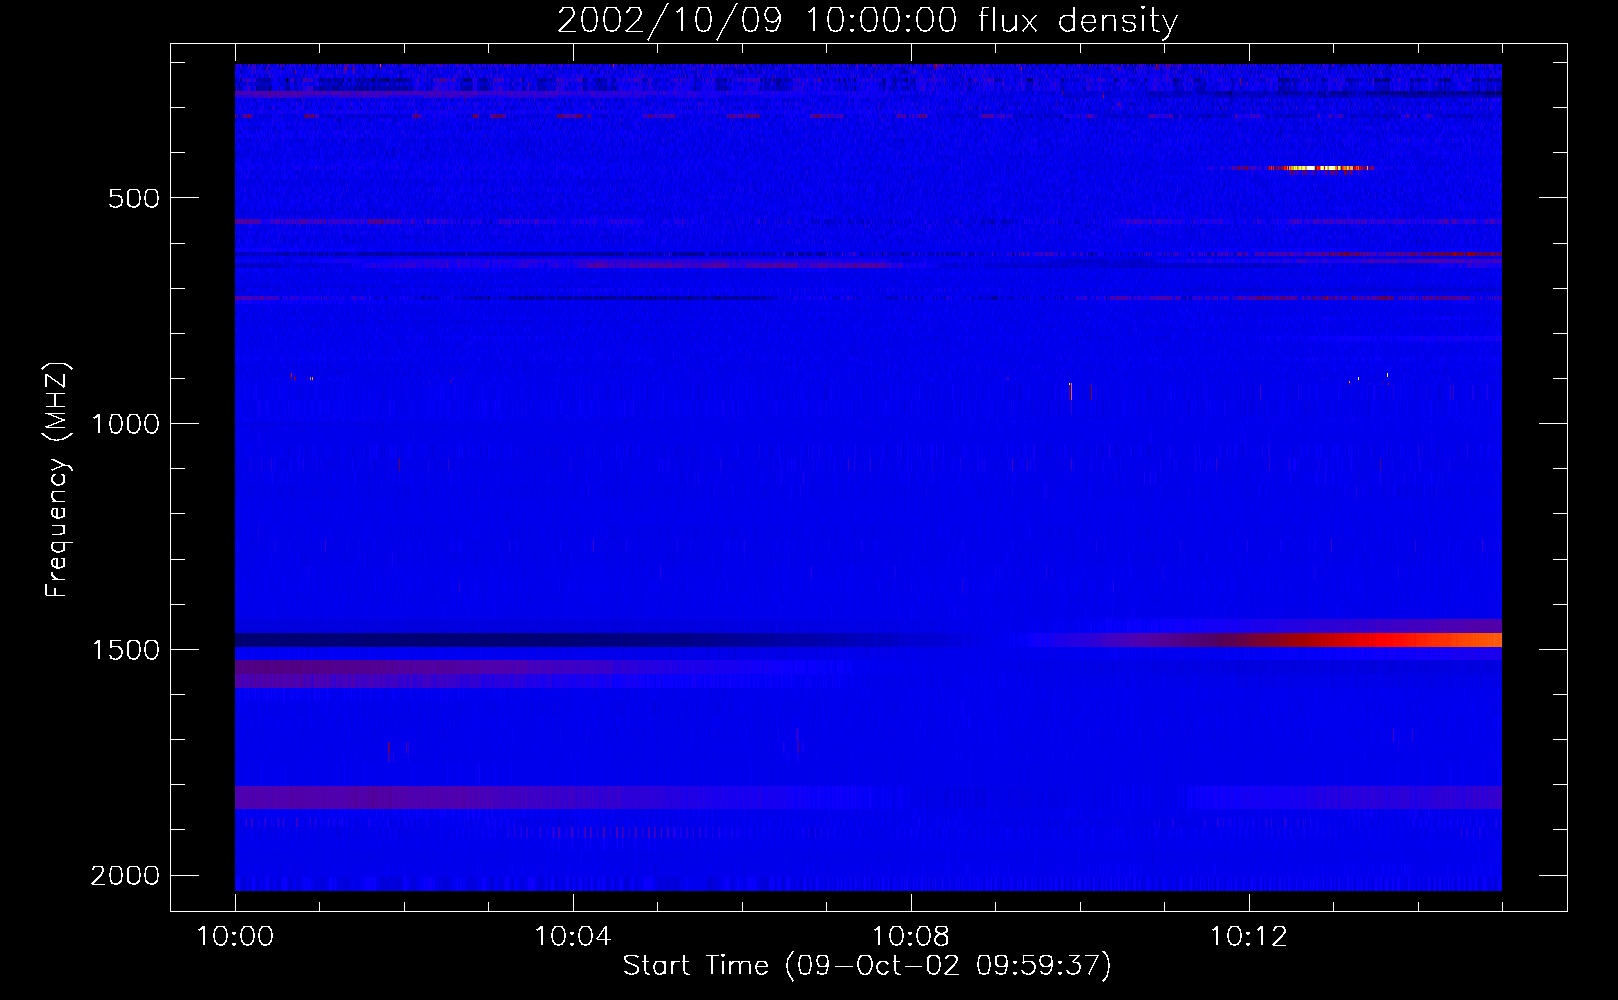1618x1000 pixels.
Task: Click the 'Start Time (09-Oct-02 09:59:37)' axis label
Action: tap(867, 965)
